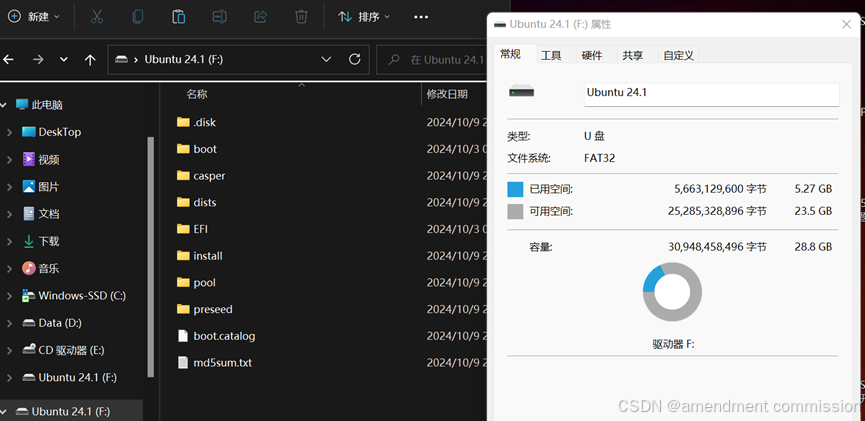Click the gray 可用空间 color swatch
Viewport: 865px width, 421px height.
[x=515, y=211]
